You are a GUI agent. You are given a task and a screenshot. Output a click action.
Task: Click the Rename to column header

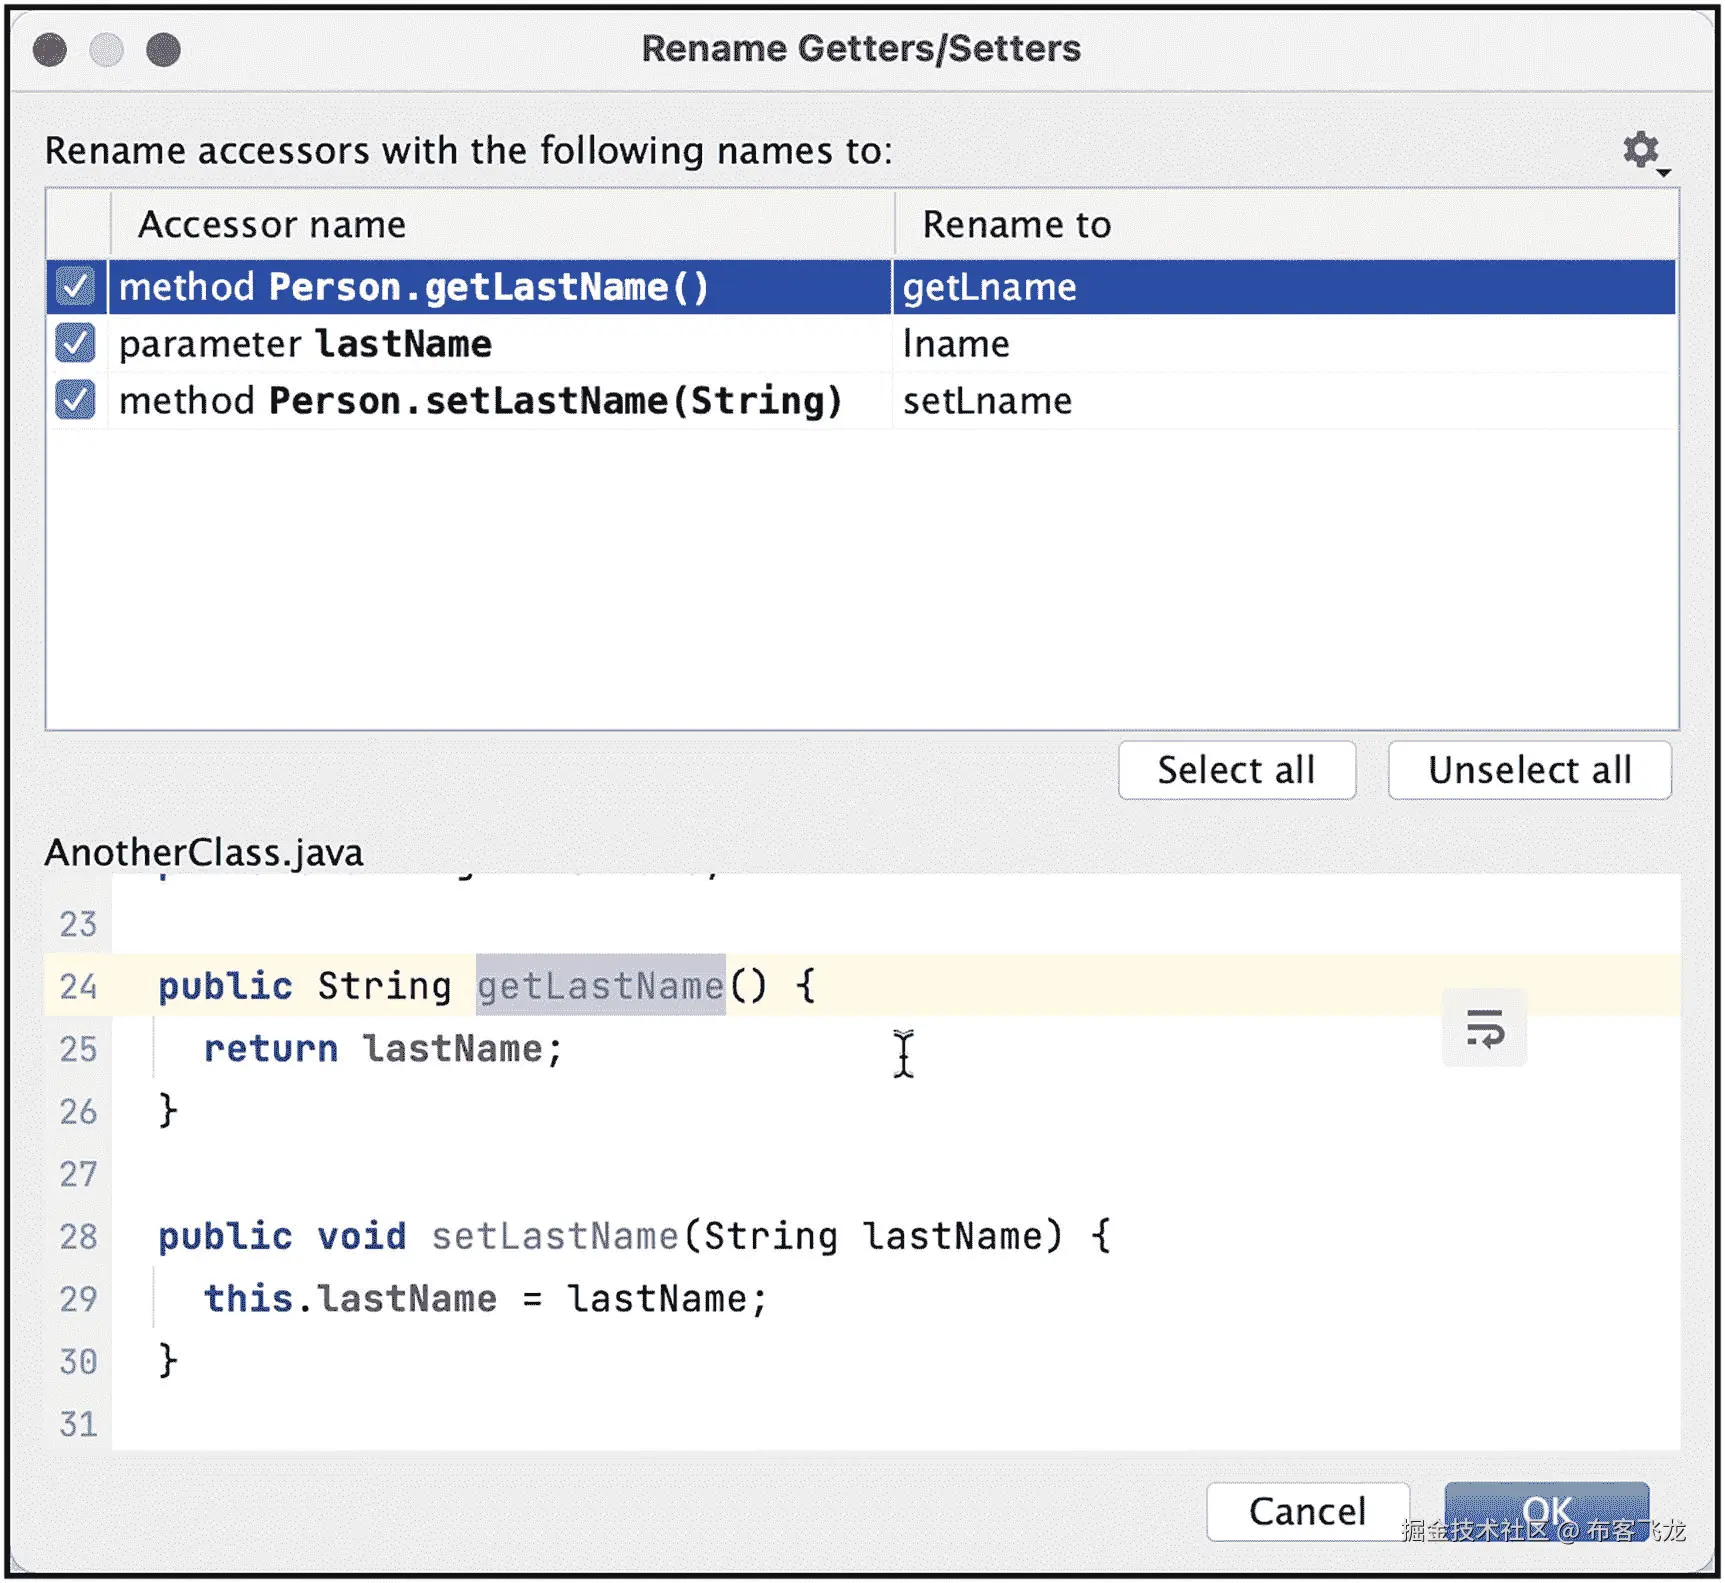[1016, 225]
